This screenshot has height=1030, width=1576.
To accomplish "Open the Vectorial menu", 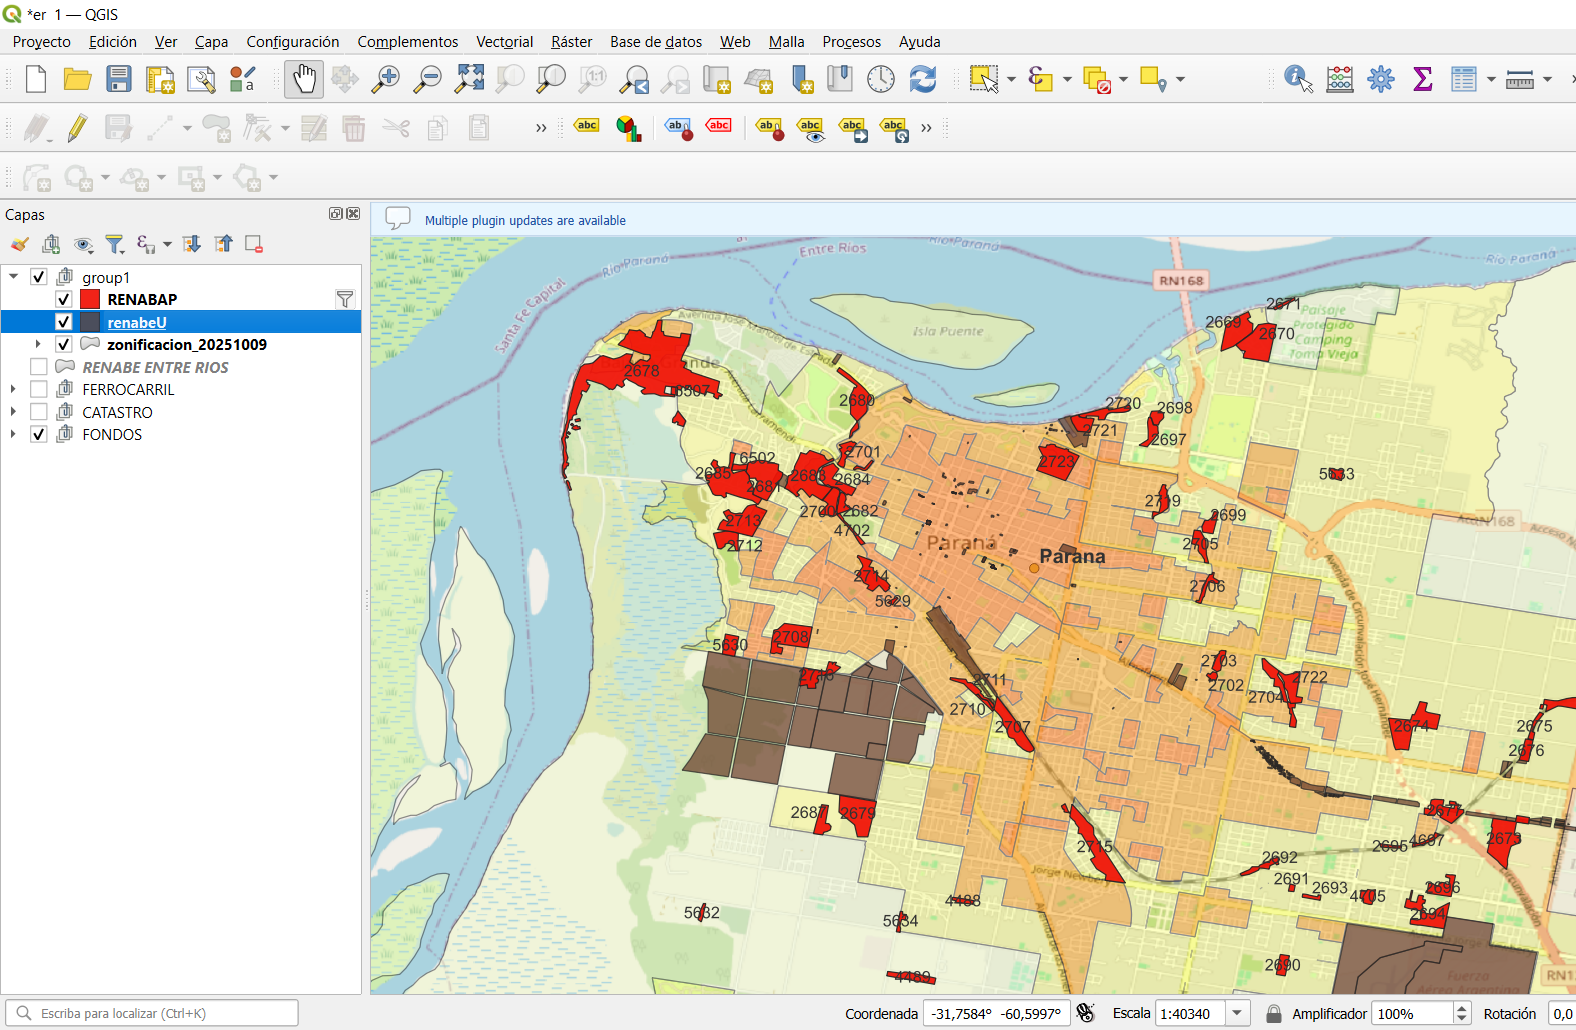I will (504, 42).
